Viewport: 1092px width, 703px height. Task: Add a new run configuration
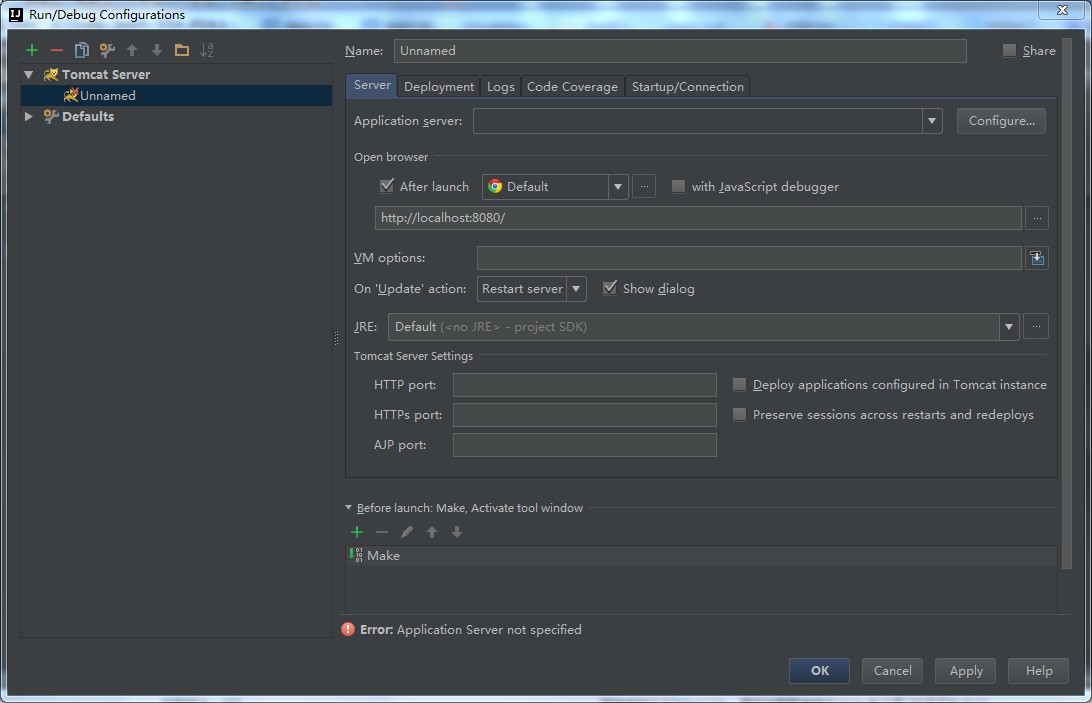point(32,50)
